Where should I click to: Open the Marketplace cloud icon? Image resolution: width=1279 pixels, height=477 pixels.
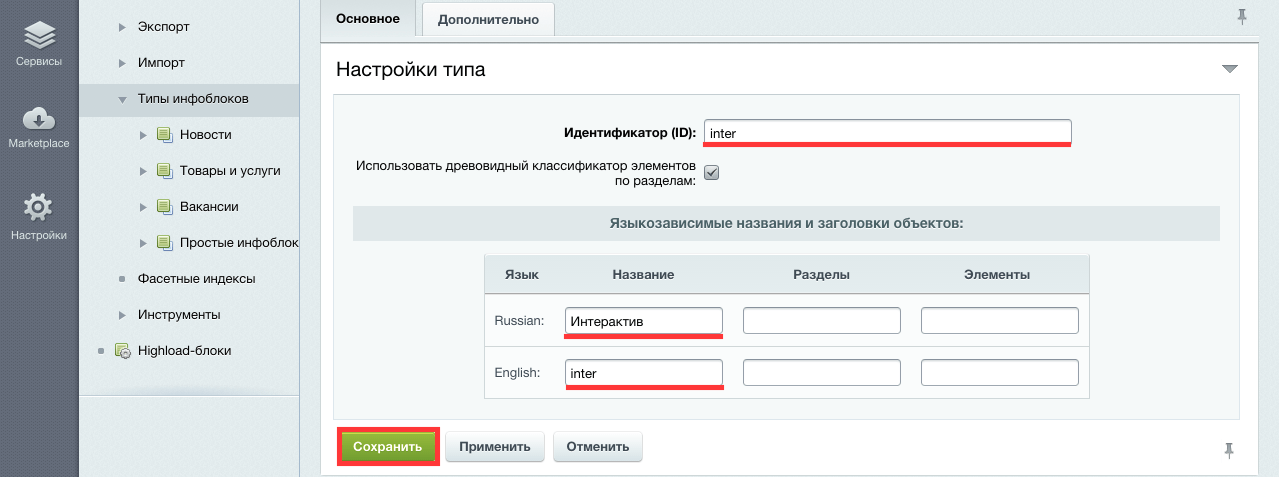(x=38, y=119)
